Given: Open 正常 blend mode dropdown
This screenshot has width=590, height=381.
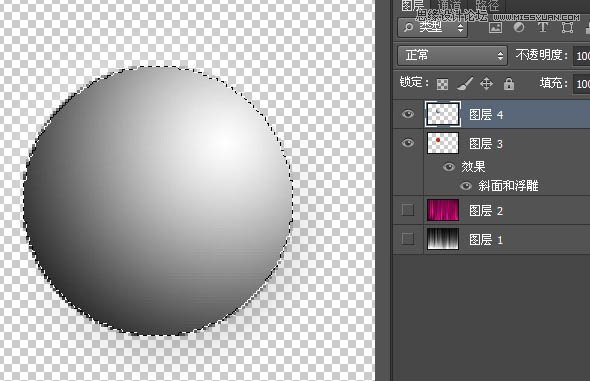Looking at the screenshot, I should [x=452, y=55].
